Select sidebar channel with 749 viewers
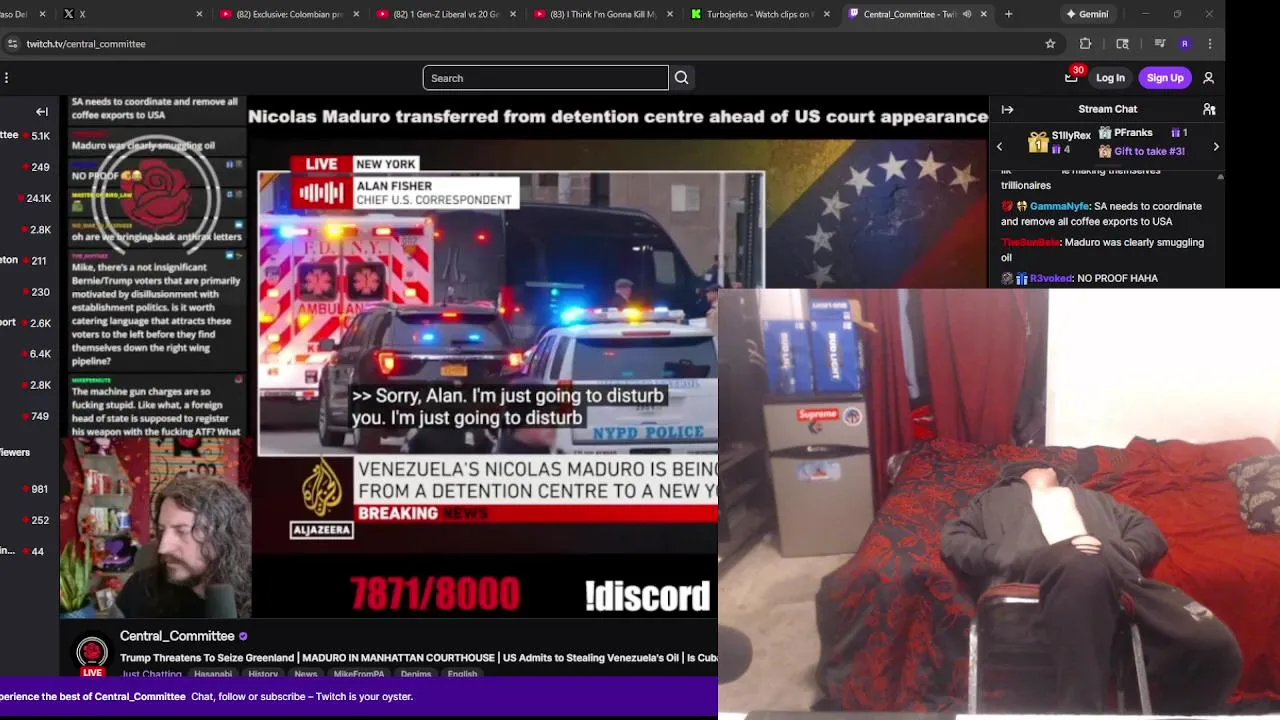 tap(30, 417)
